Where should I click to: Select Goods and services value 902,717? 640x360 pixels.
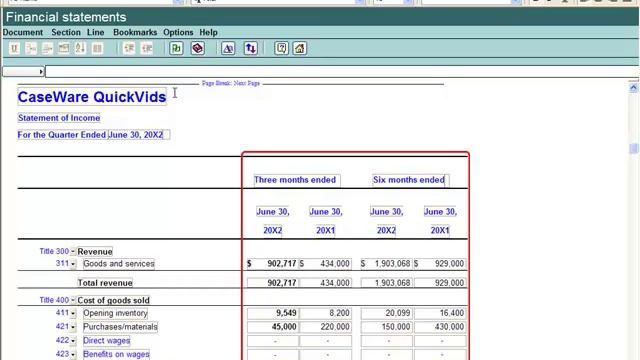[272, 264]
